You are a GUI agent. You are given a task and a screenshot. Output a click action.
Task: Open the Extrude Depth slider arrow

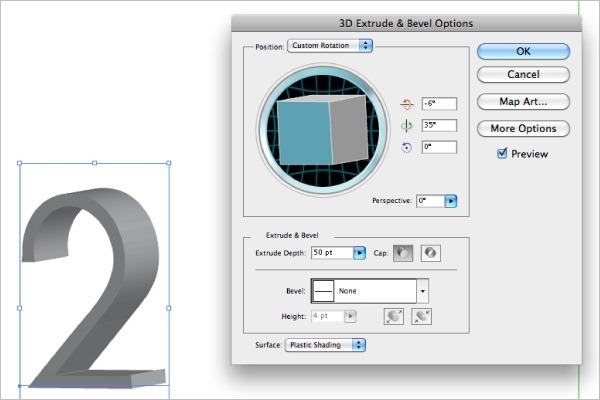click(x=359, y=253)
